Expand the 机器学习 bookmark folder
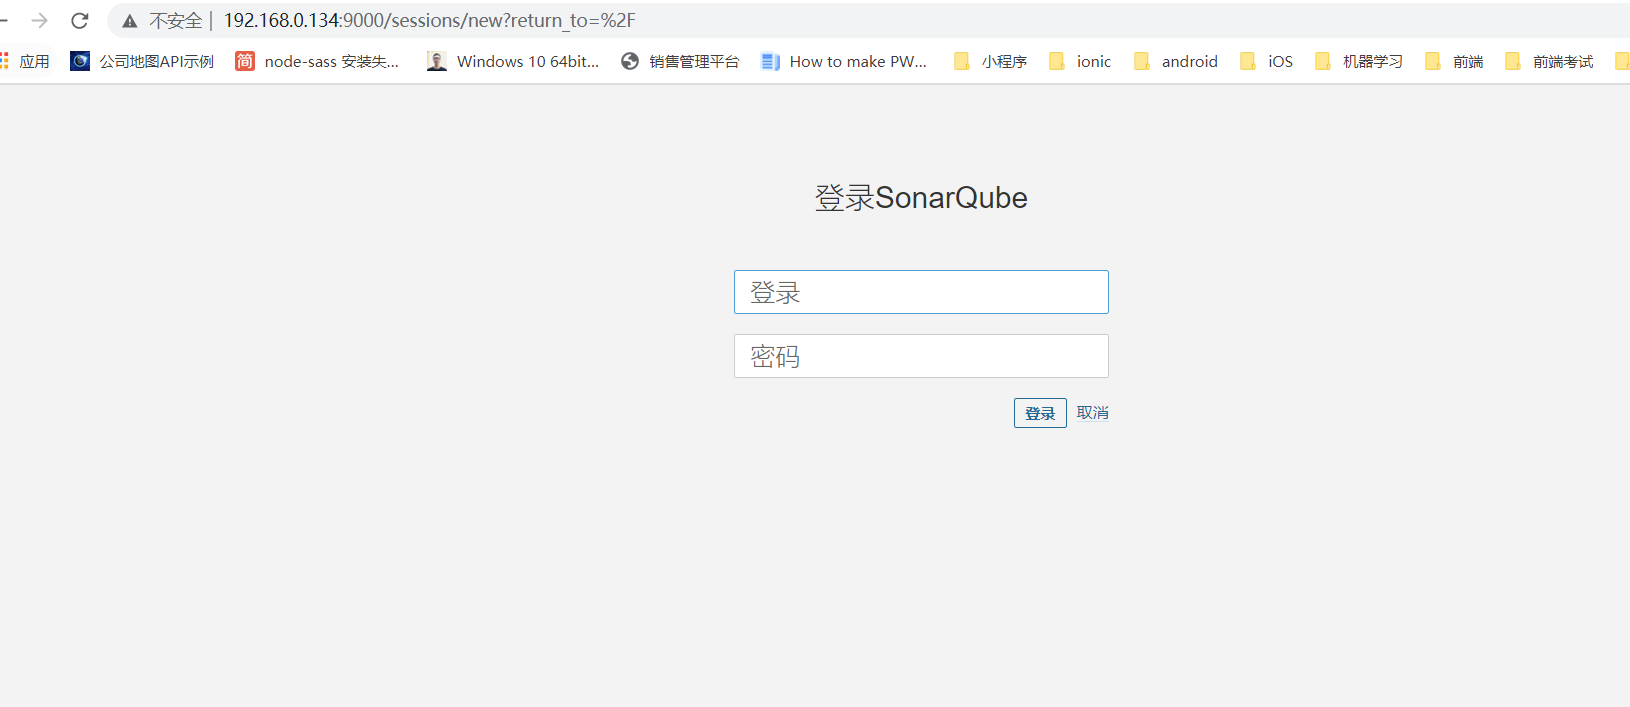 tap(1359, 62)
